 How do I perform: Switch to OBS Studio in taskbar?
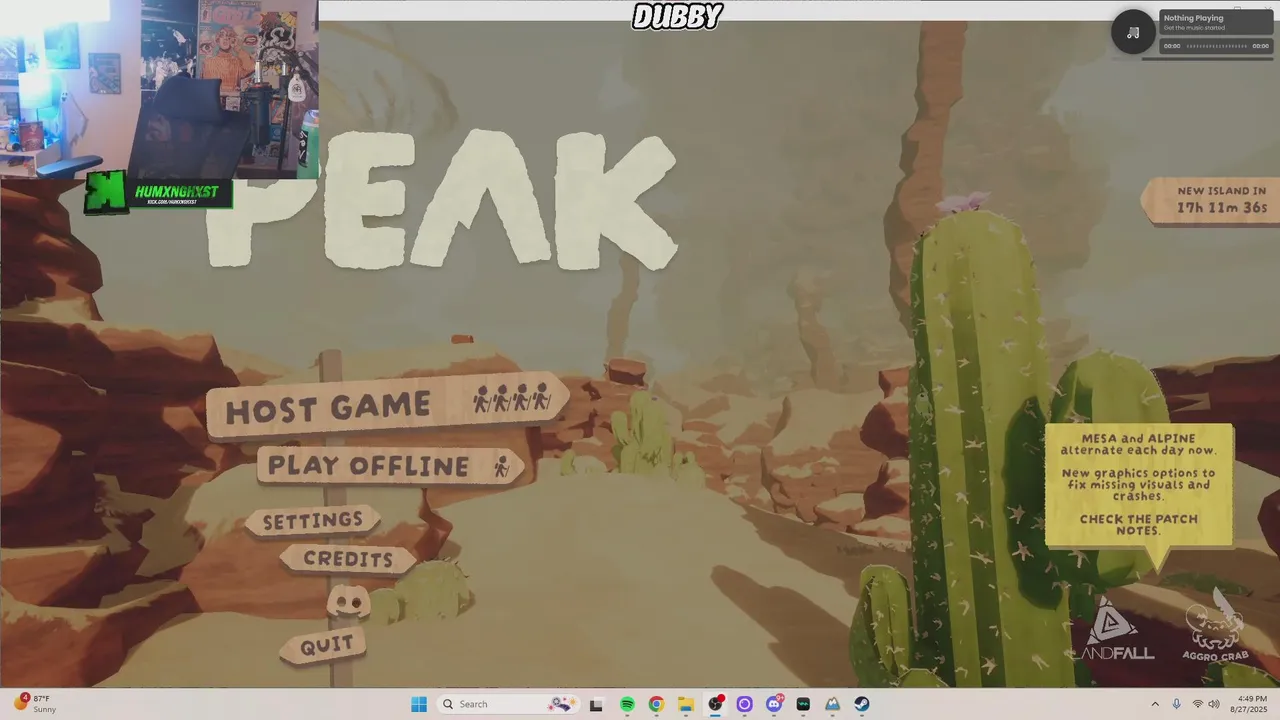[715, 704]
